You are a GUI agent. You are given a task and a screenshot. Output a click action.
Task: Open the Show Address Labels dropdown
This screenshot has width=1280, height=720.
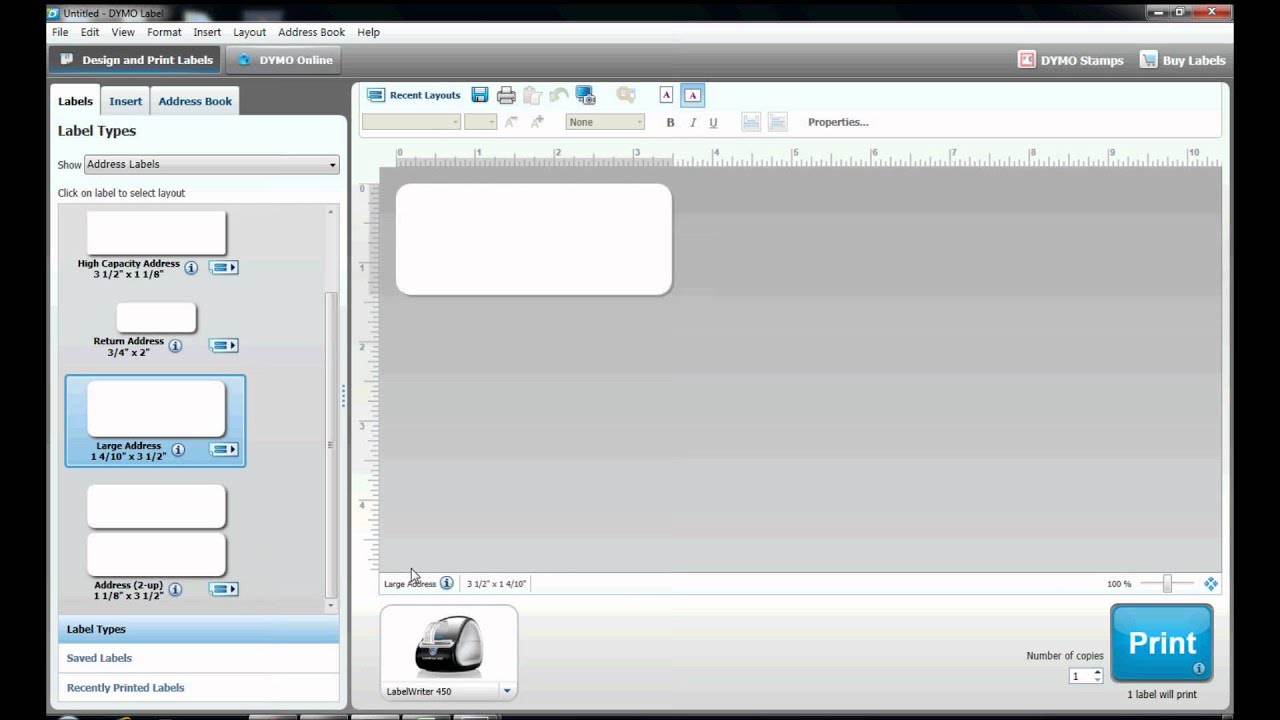tap(211, 164)
